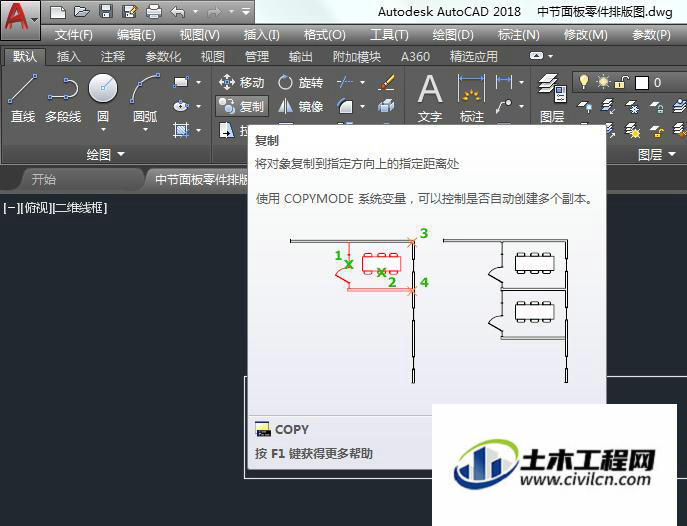Expand the Trim tool dropdown arrow

(x=362, y=82)
